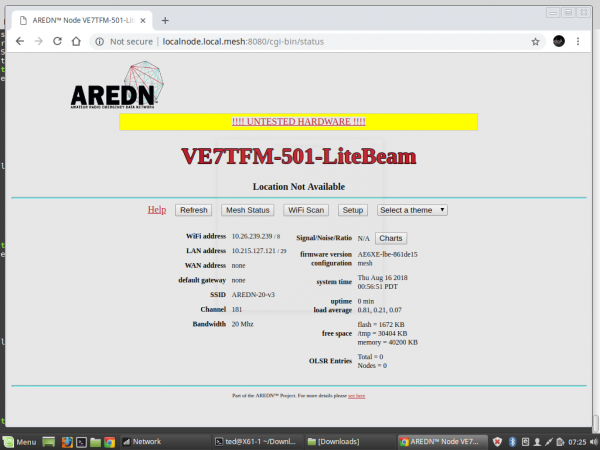
Task: Click the Refresh button
Action: pyautogui.click(x=194, y=210)
